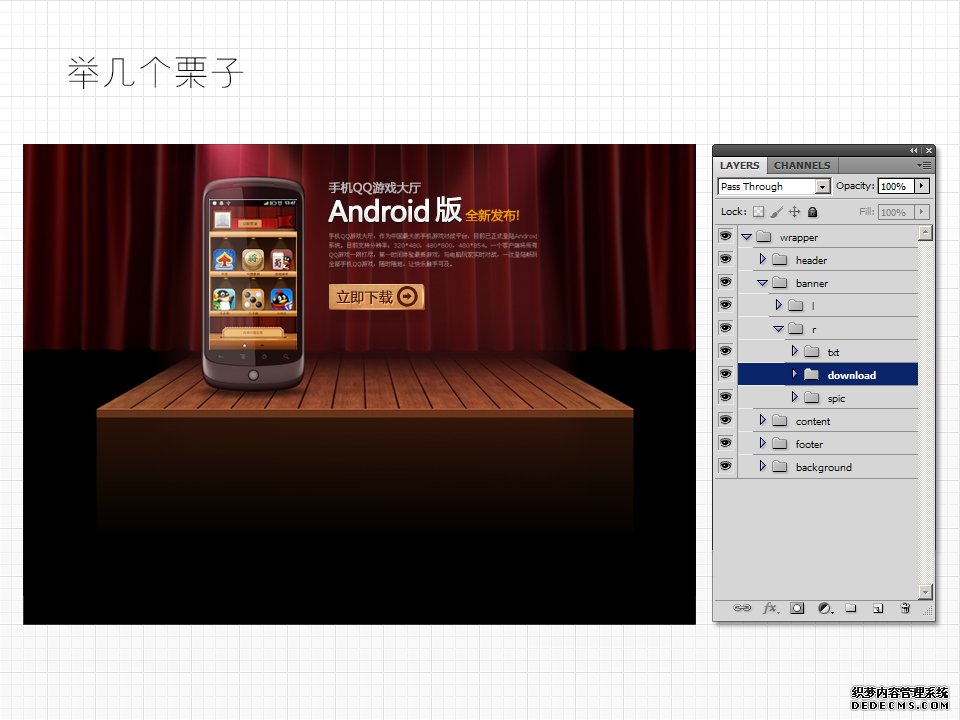Expand the content group
Image resolution: width=960 pixels, height=720 pixels.
(762, 419)
